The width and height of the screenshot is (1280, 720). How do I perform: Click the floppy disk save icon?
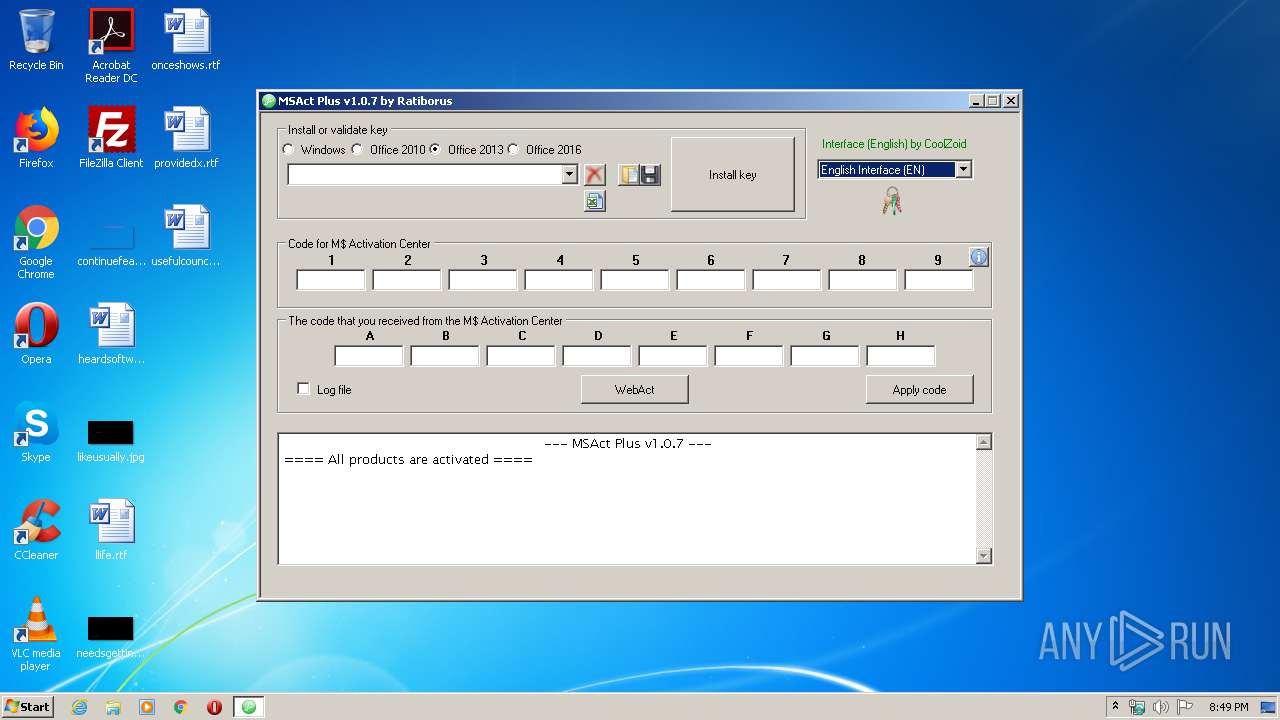point(650,175)
